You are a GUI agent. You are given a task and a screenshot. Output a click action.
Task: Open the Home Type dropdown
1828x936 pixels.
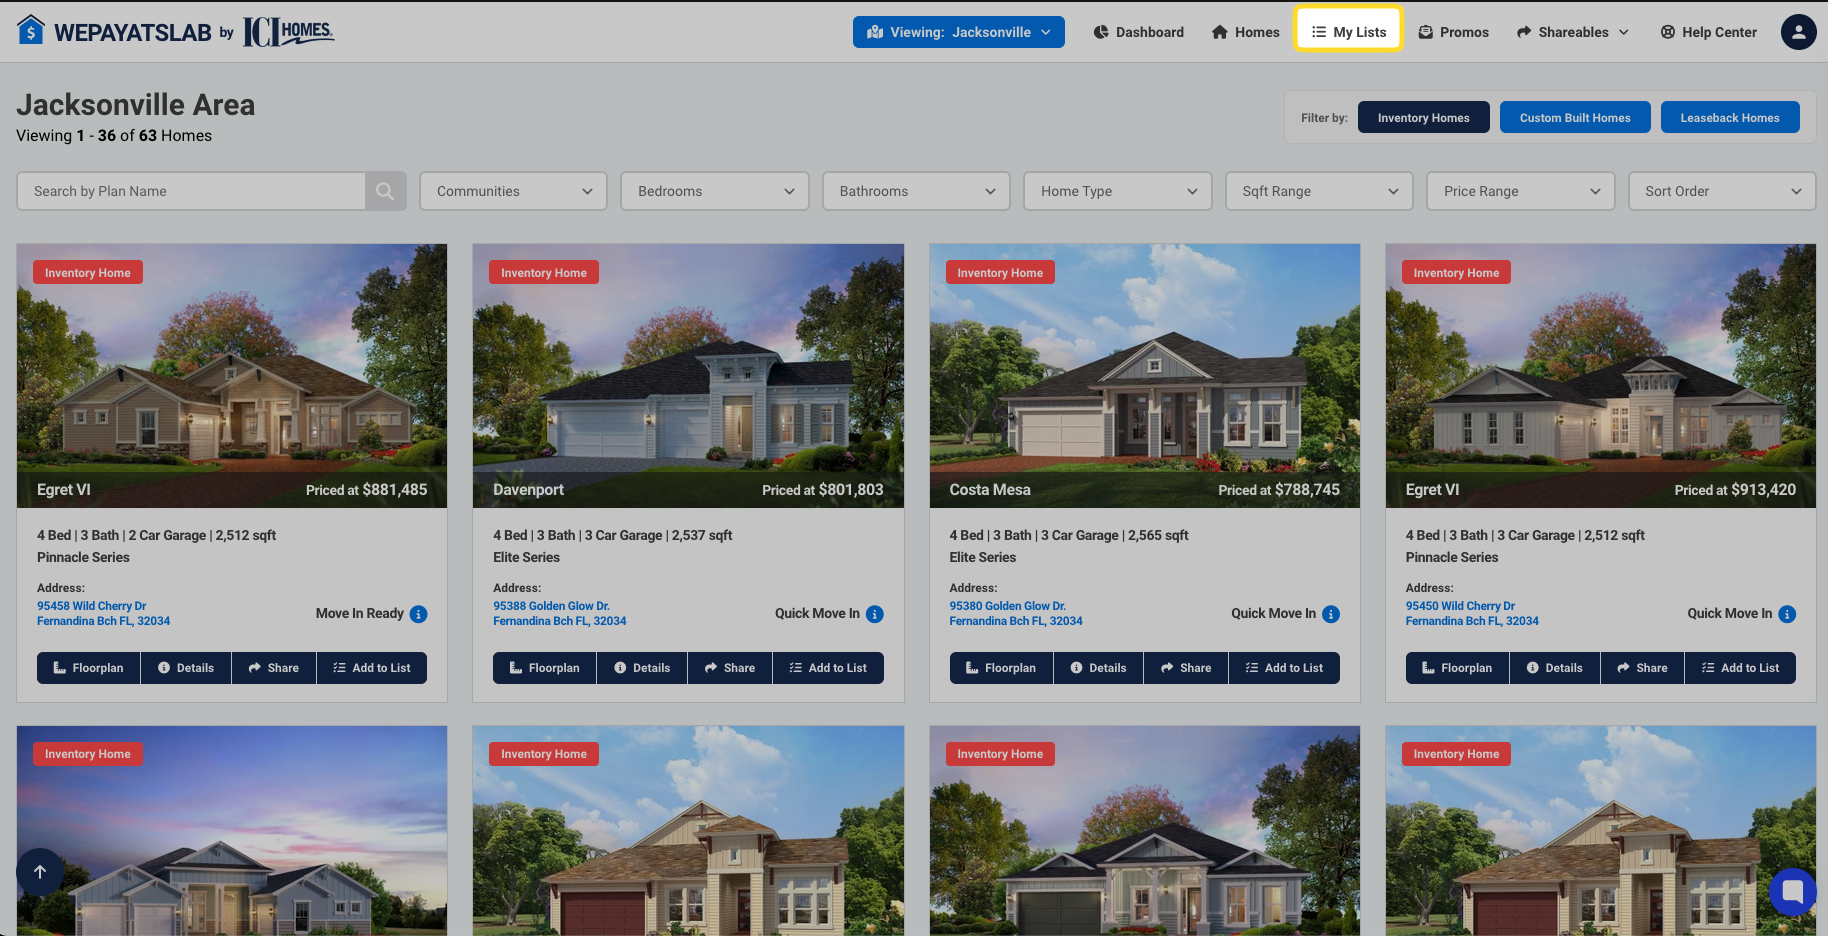click(x=1118, y=191)
